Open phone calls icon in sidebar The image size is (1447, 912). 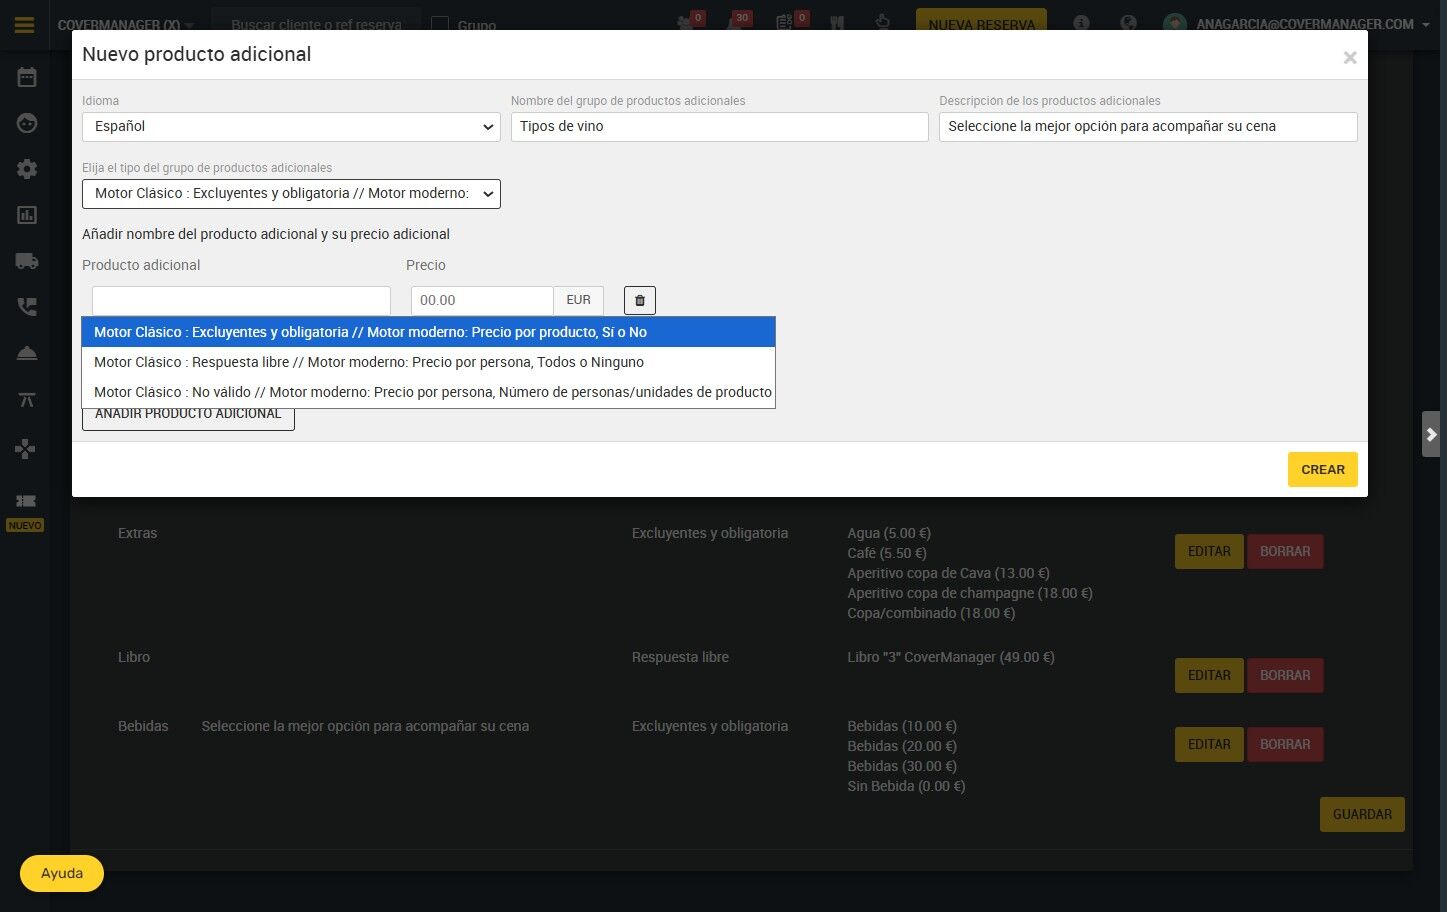click(27, 307)
